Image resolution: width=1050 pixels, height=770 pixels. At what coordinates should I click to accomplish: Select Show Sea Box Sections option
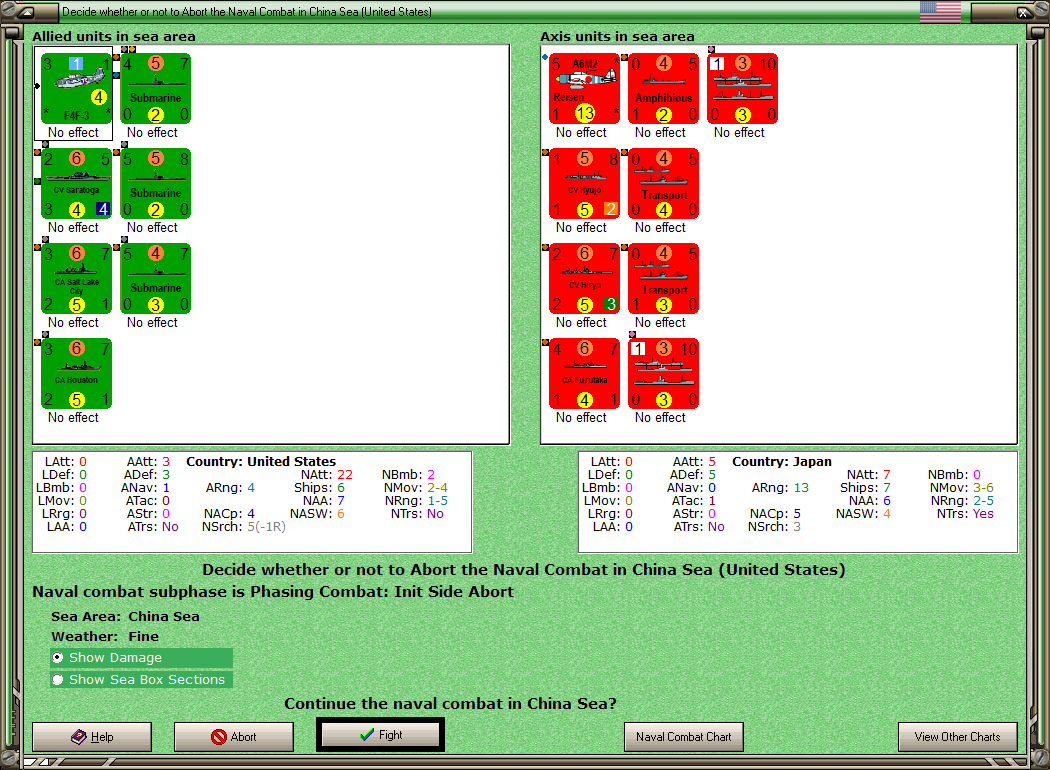(141, 680)
